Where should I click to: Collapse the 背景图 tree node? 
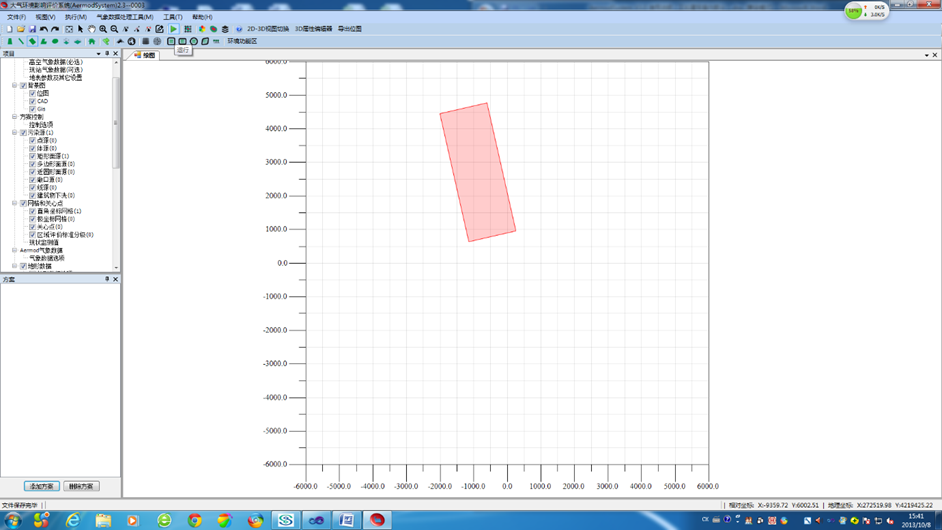click(x=15, y=86)
